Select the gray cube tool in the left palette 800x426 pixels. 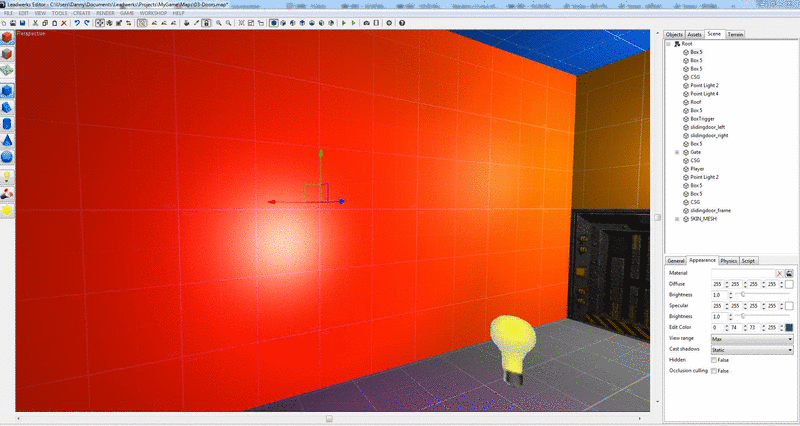[7, 54]
